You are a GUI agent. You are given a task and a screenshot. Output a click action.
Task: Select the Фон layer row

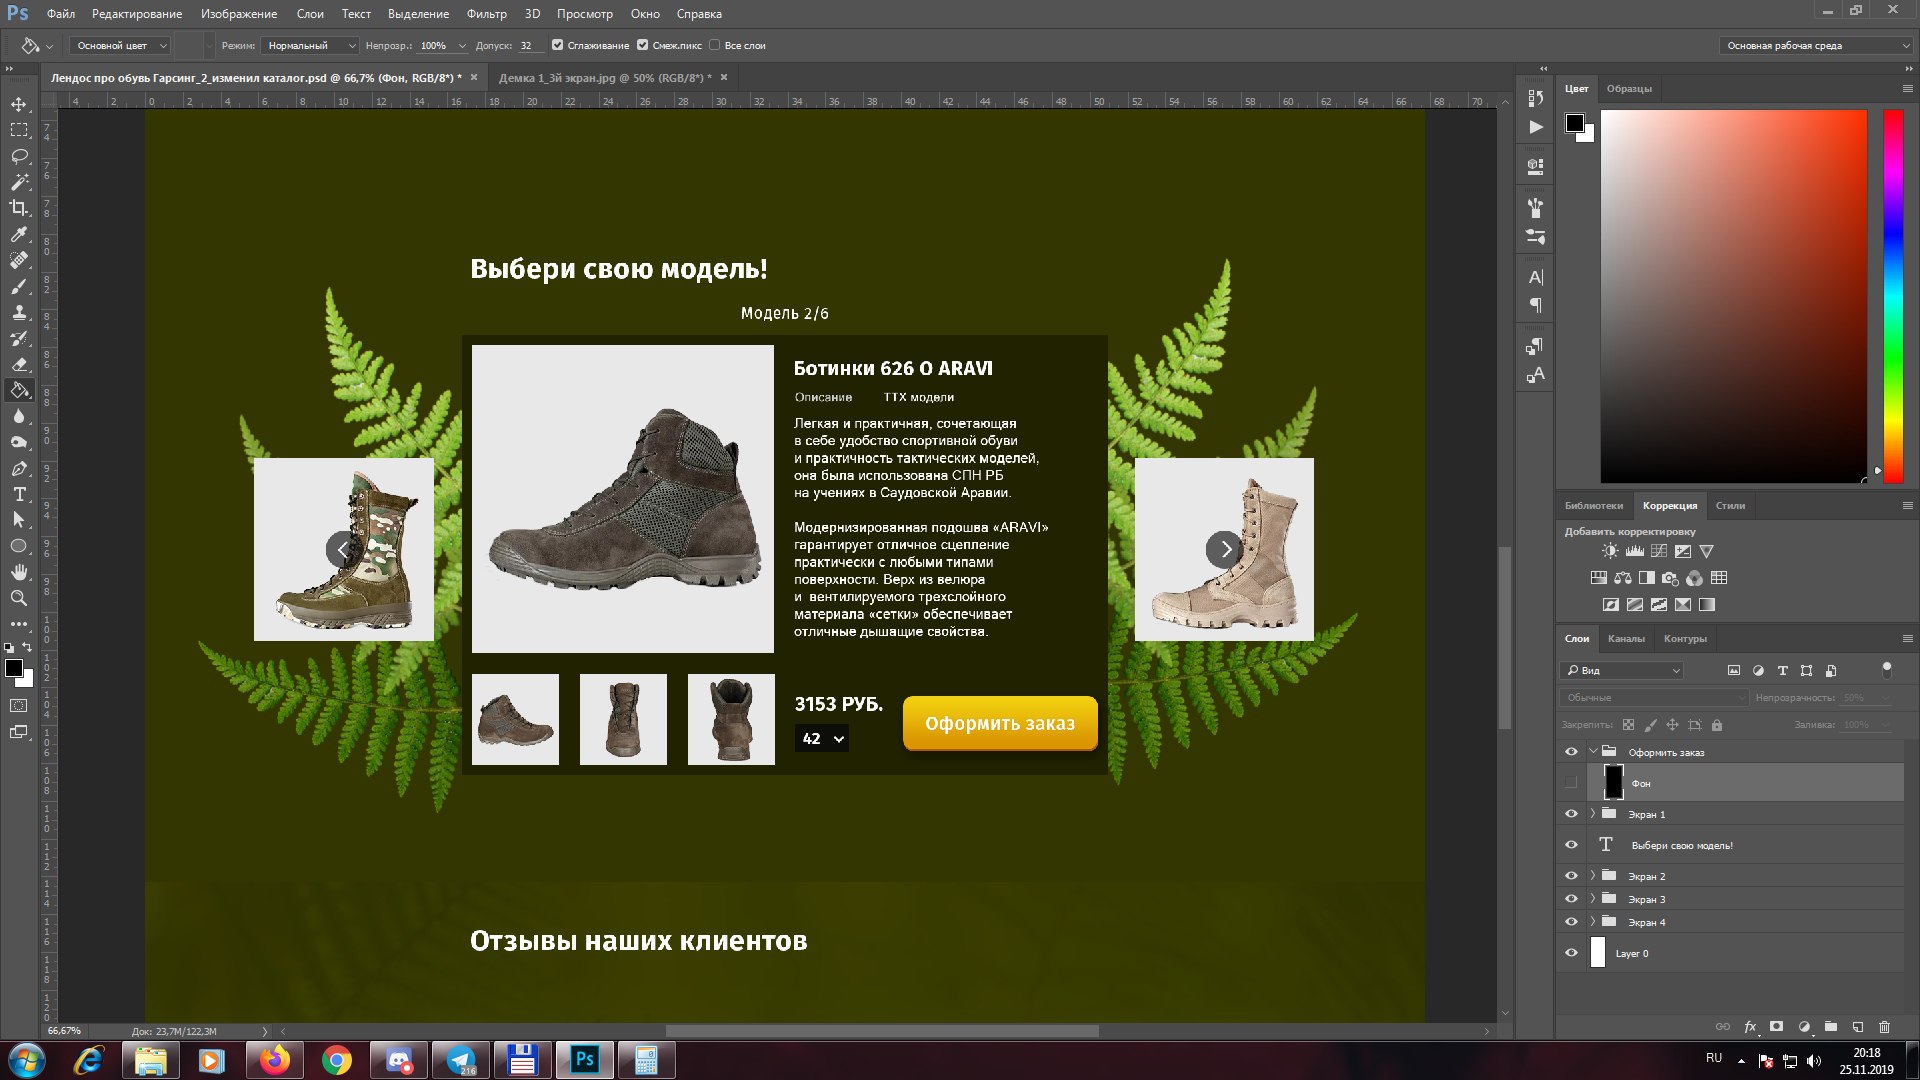click(1745, 783)
